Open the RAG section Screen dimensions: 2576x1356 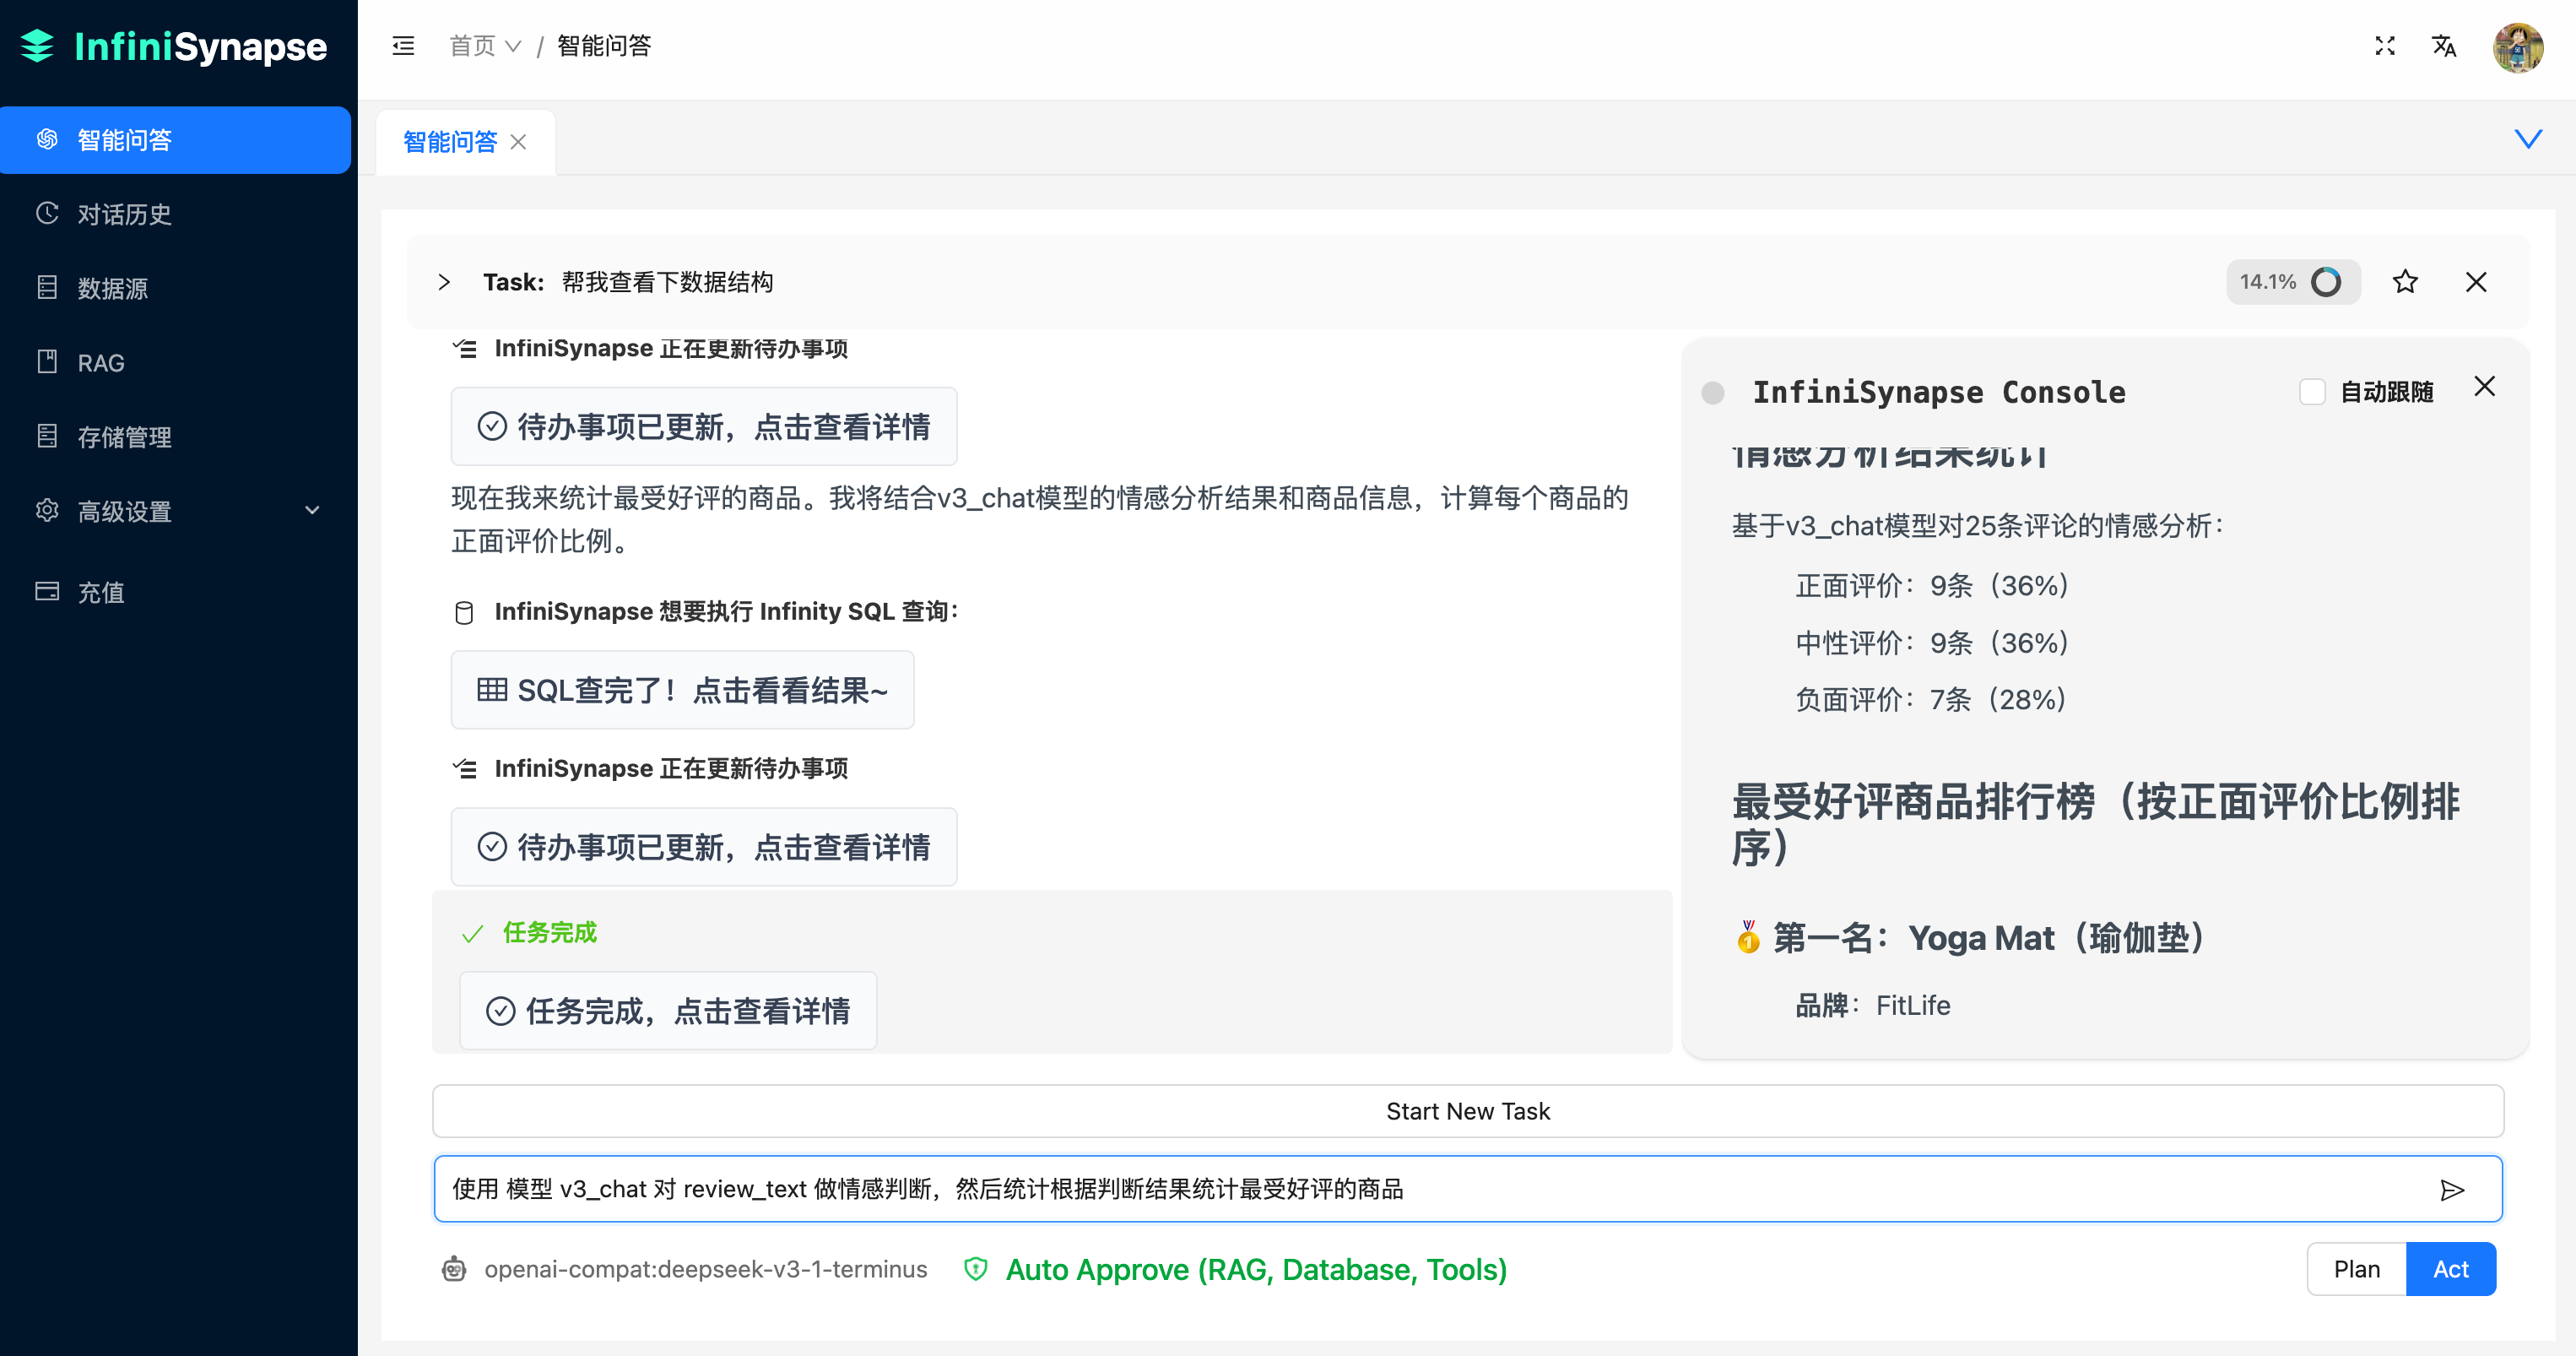[100, 362]
